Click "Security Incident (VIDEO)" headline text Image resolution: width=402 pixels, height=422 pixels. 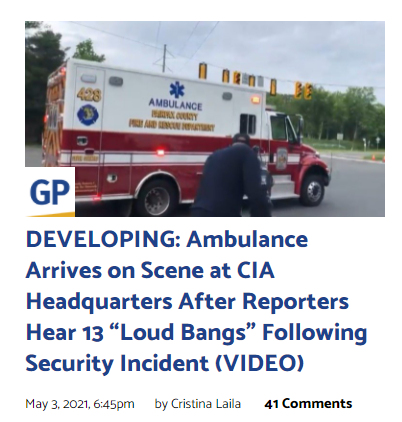coord(165,363)
